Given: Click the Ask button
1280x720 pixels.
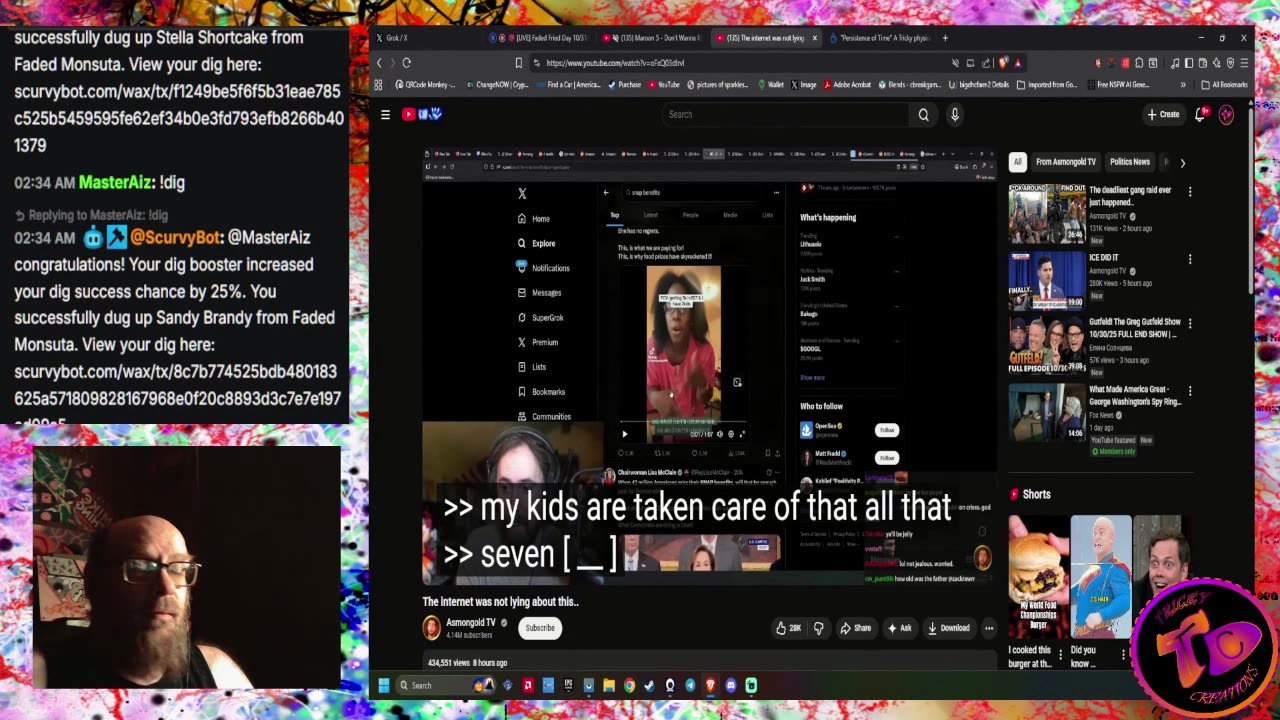Looking at the screenshot, I should (x=900, y=628).
